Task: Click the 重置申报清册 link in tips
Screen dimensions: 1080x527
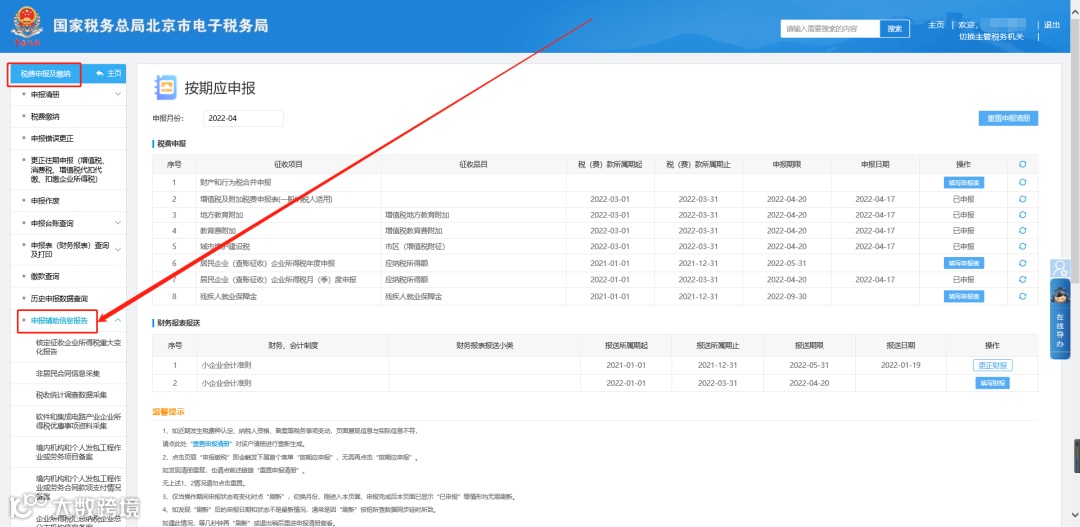Action: (x=209, y=444)
